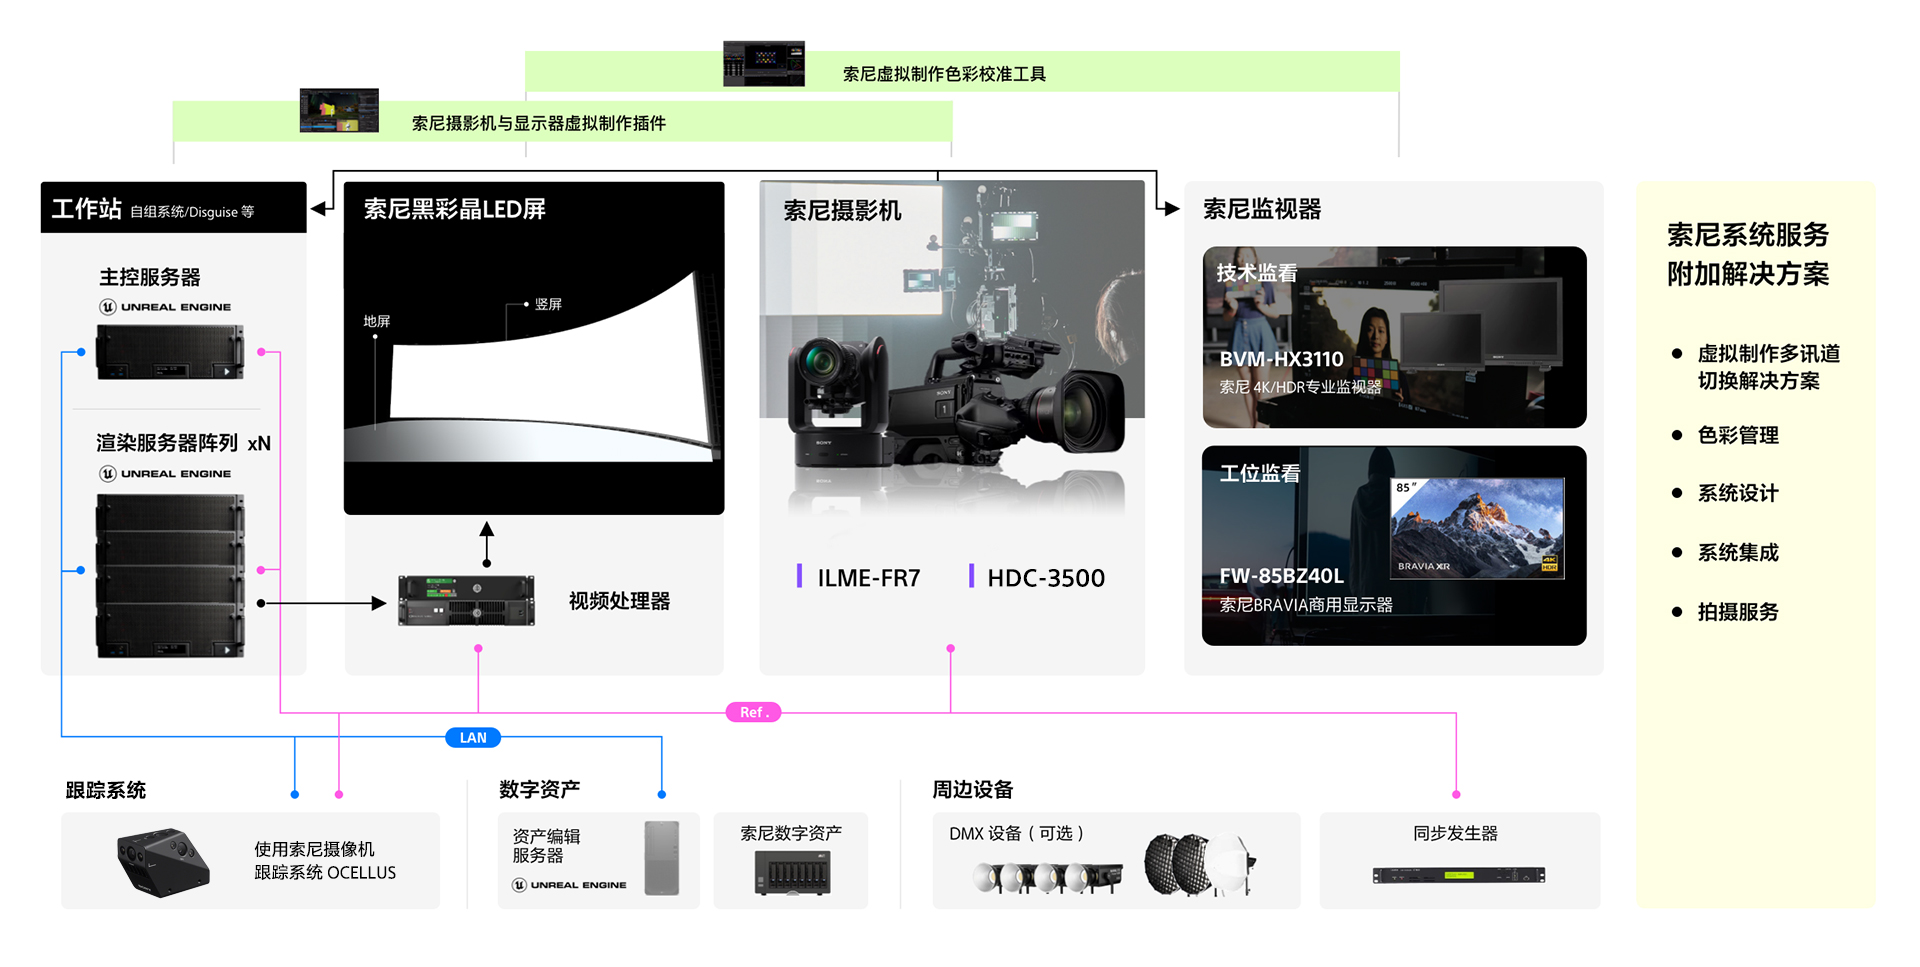Click the blue LAN label badge
Image resolution: width=1920 pixels, height=967 pixels.
click(473, 738)
